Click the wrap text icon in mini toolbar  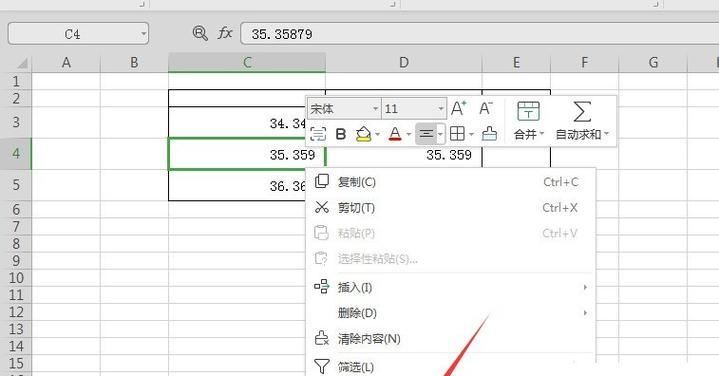pos(318,134)
